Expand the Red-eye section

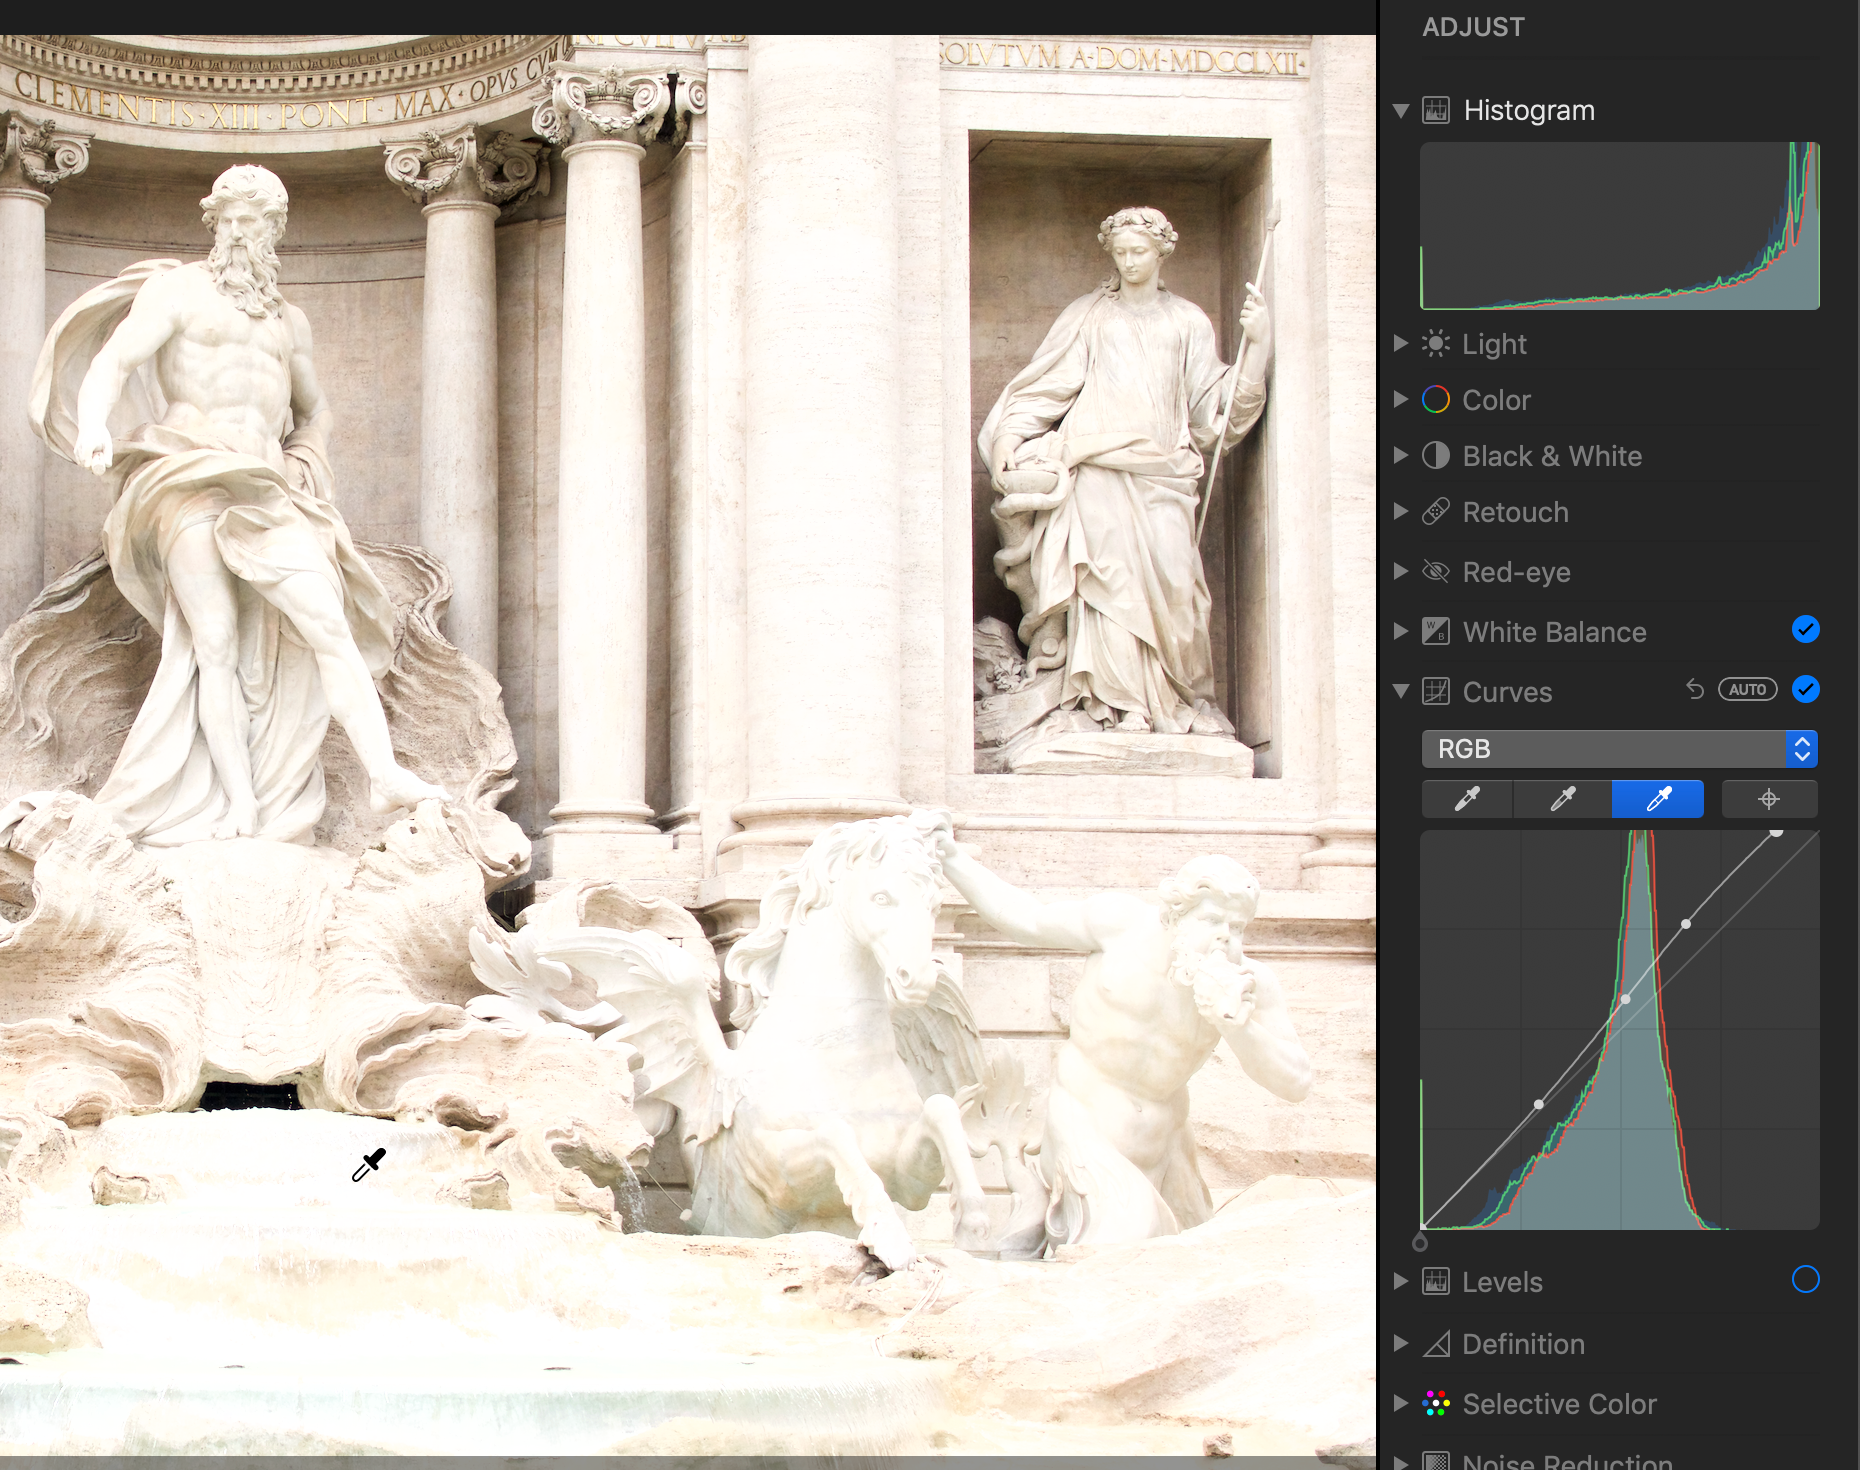(1401, 571)
